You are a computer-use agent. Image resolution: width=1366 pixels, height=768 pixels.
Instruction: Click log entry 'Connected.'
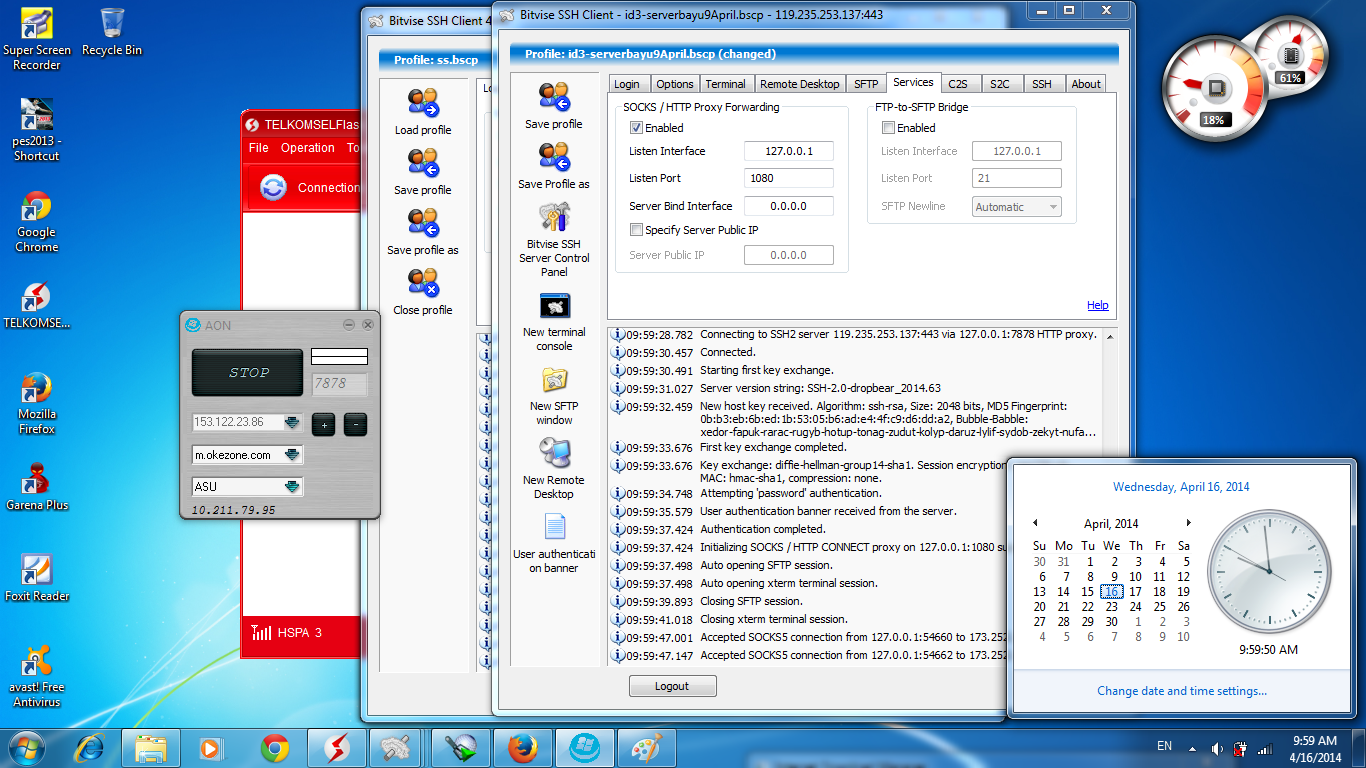(x=728, y=352)
